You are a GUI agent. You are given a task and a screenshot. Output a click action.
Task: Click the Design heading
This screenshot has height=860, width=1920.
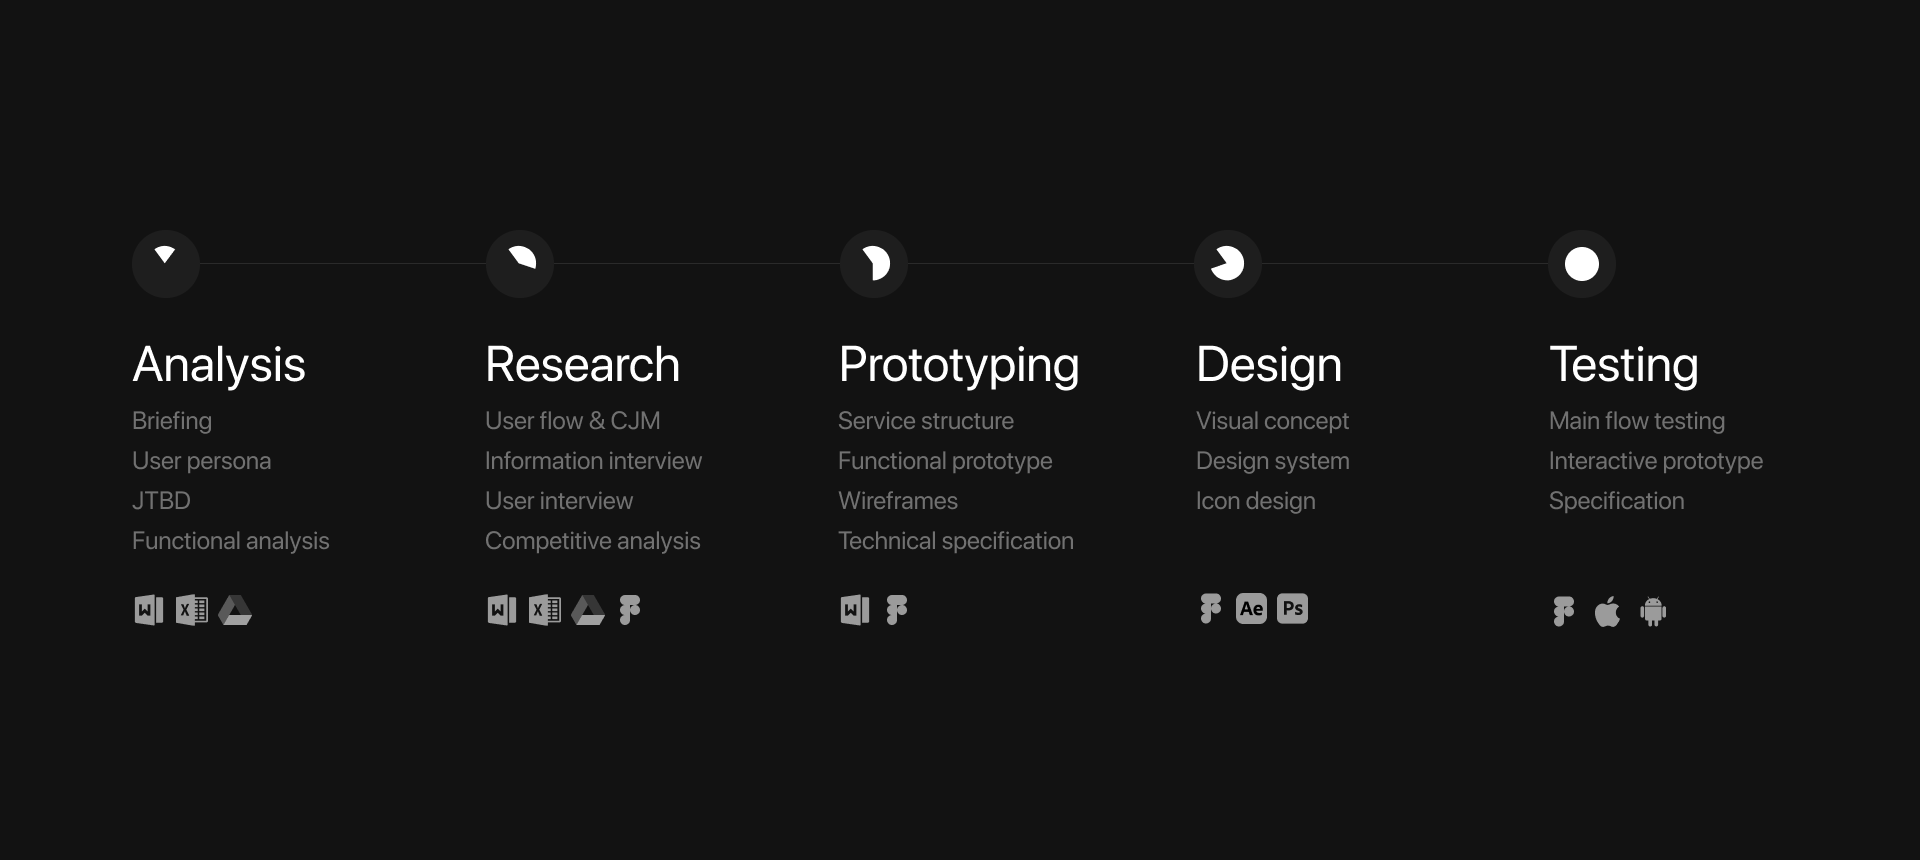click(x=1269, y=365)
